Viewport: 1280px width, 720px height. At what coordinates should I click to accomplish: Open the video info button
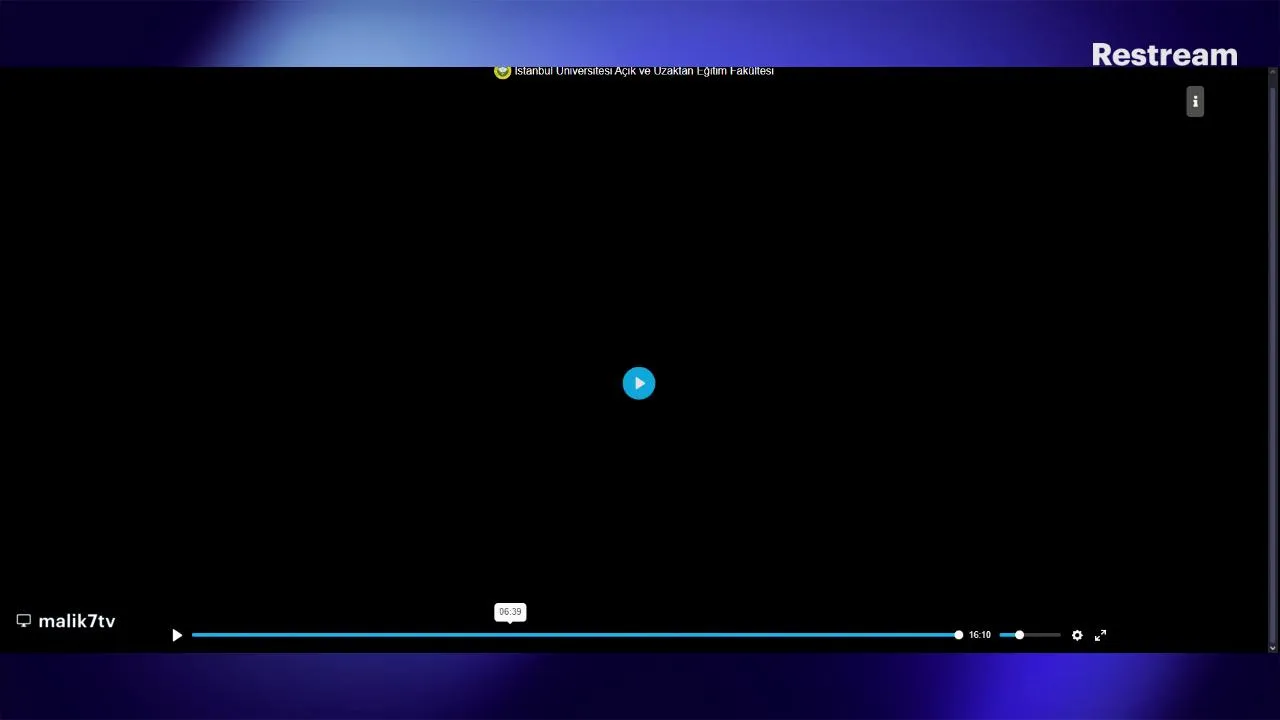[1195, 101]
